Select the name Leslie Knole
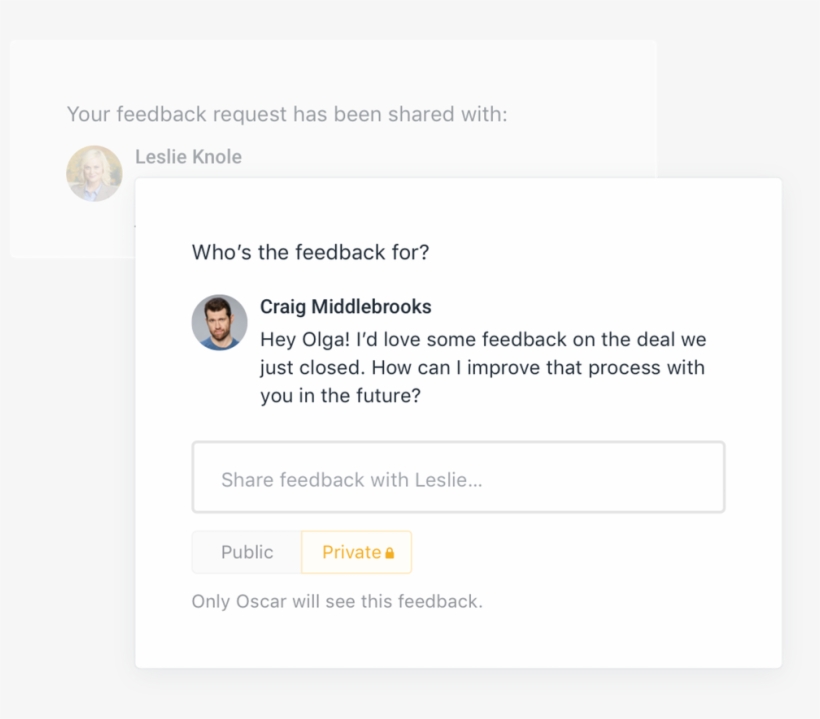This screenshot has width=820, height=719. click(x=188, y=157)
